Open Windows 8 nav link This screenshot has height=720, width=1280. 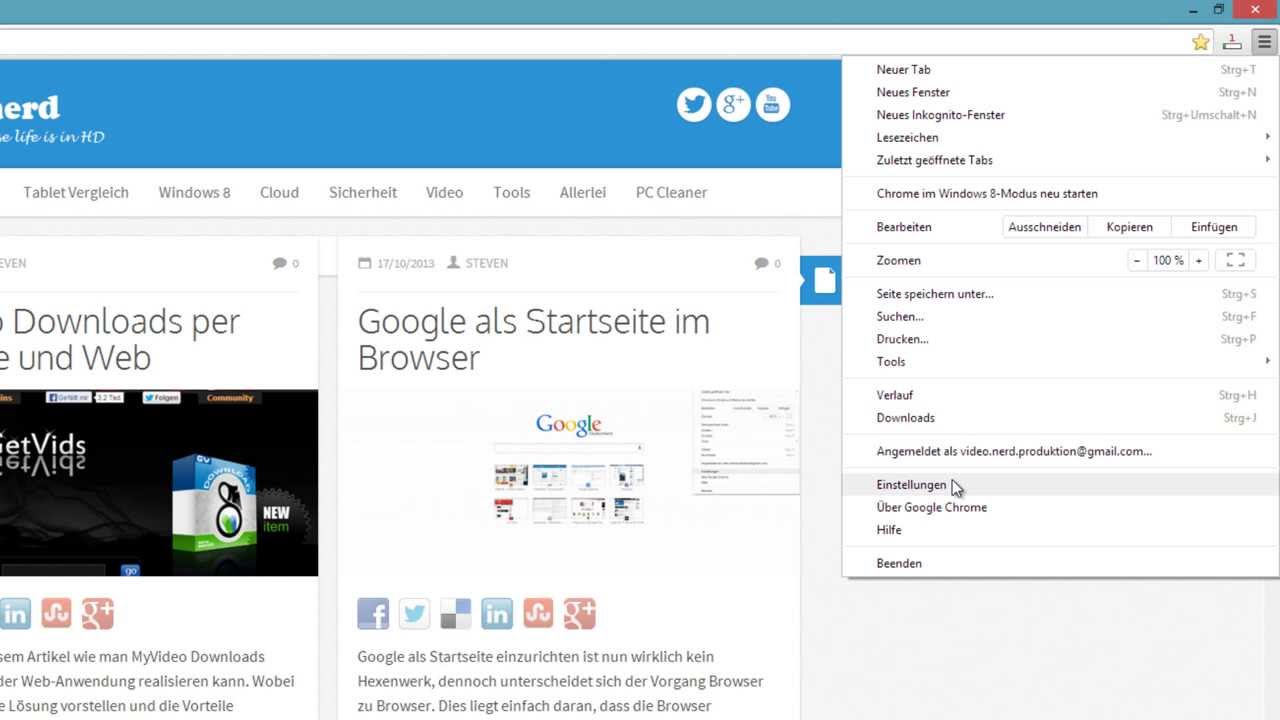click(194, 192)
